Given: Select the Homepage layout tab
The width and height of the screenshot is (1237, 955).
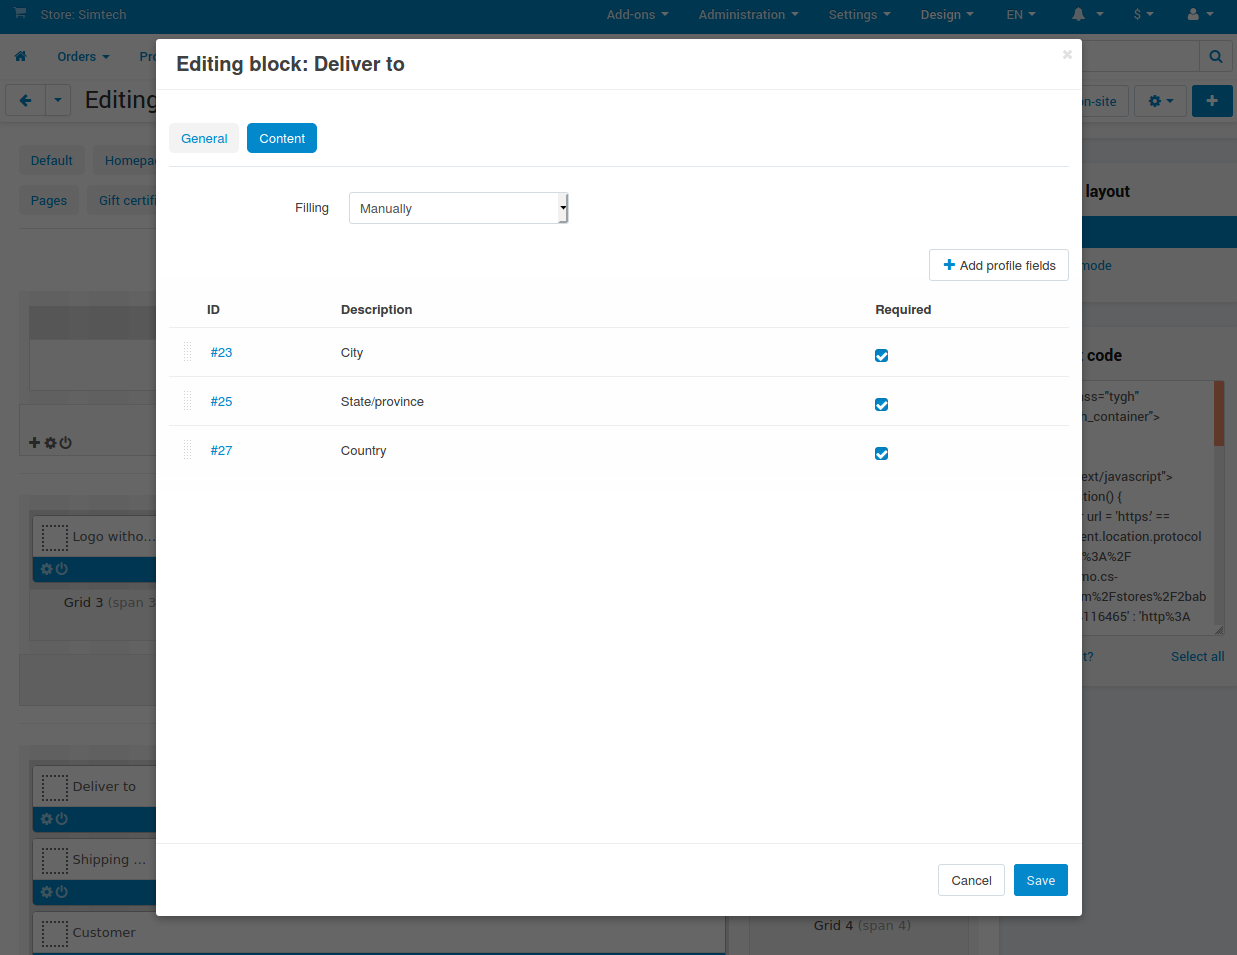Looking at the screenshot, I should coord(126,160).
